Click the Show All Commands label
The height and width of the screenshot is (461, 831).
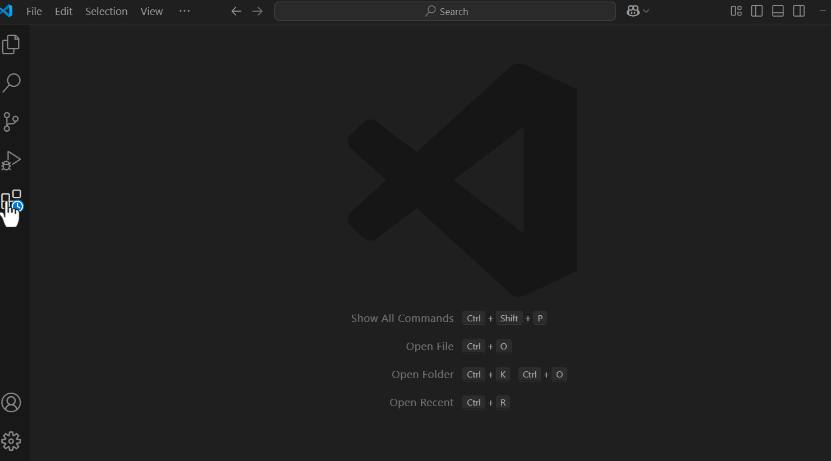(x=402, y=318)
